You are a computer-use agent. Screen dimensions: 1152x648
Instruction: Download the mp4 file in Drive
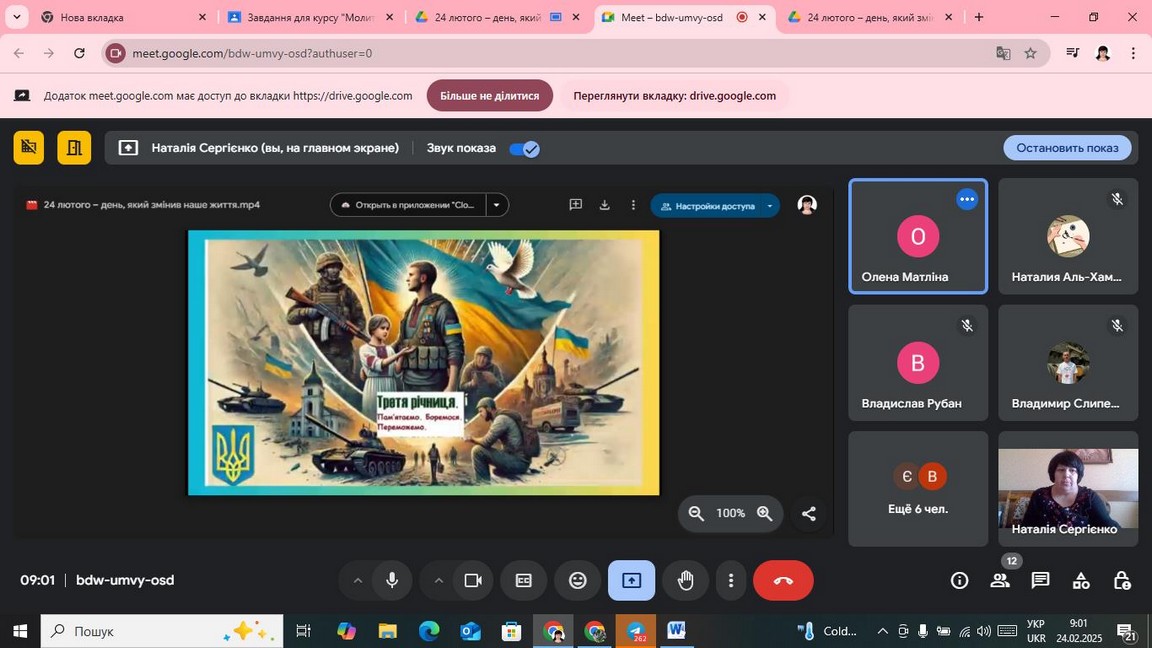click(x=605, y=205)
